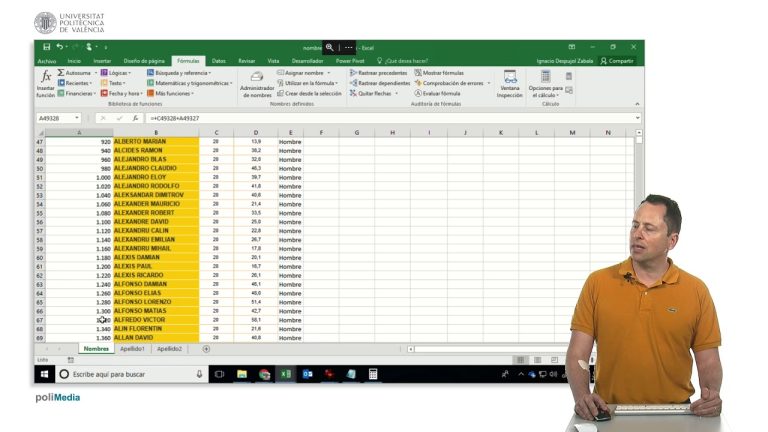
Task: Click Crear desde la selección
Action: tap(311, 93)
